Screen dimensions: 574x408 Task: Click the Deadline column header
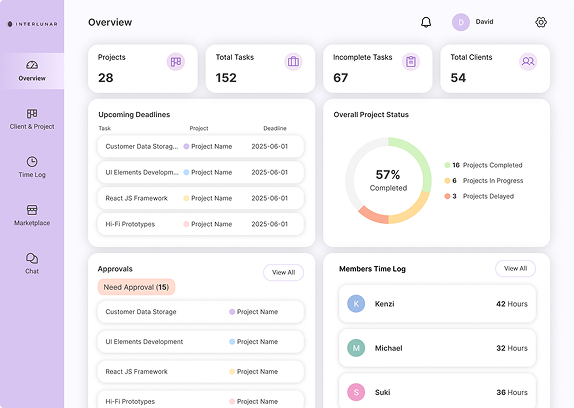click(x=275, y=128)
